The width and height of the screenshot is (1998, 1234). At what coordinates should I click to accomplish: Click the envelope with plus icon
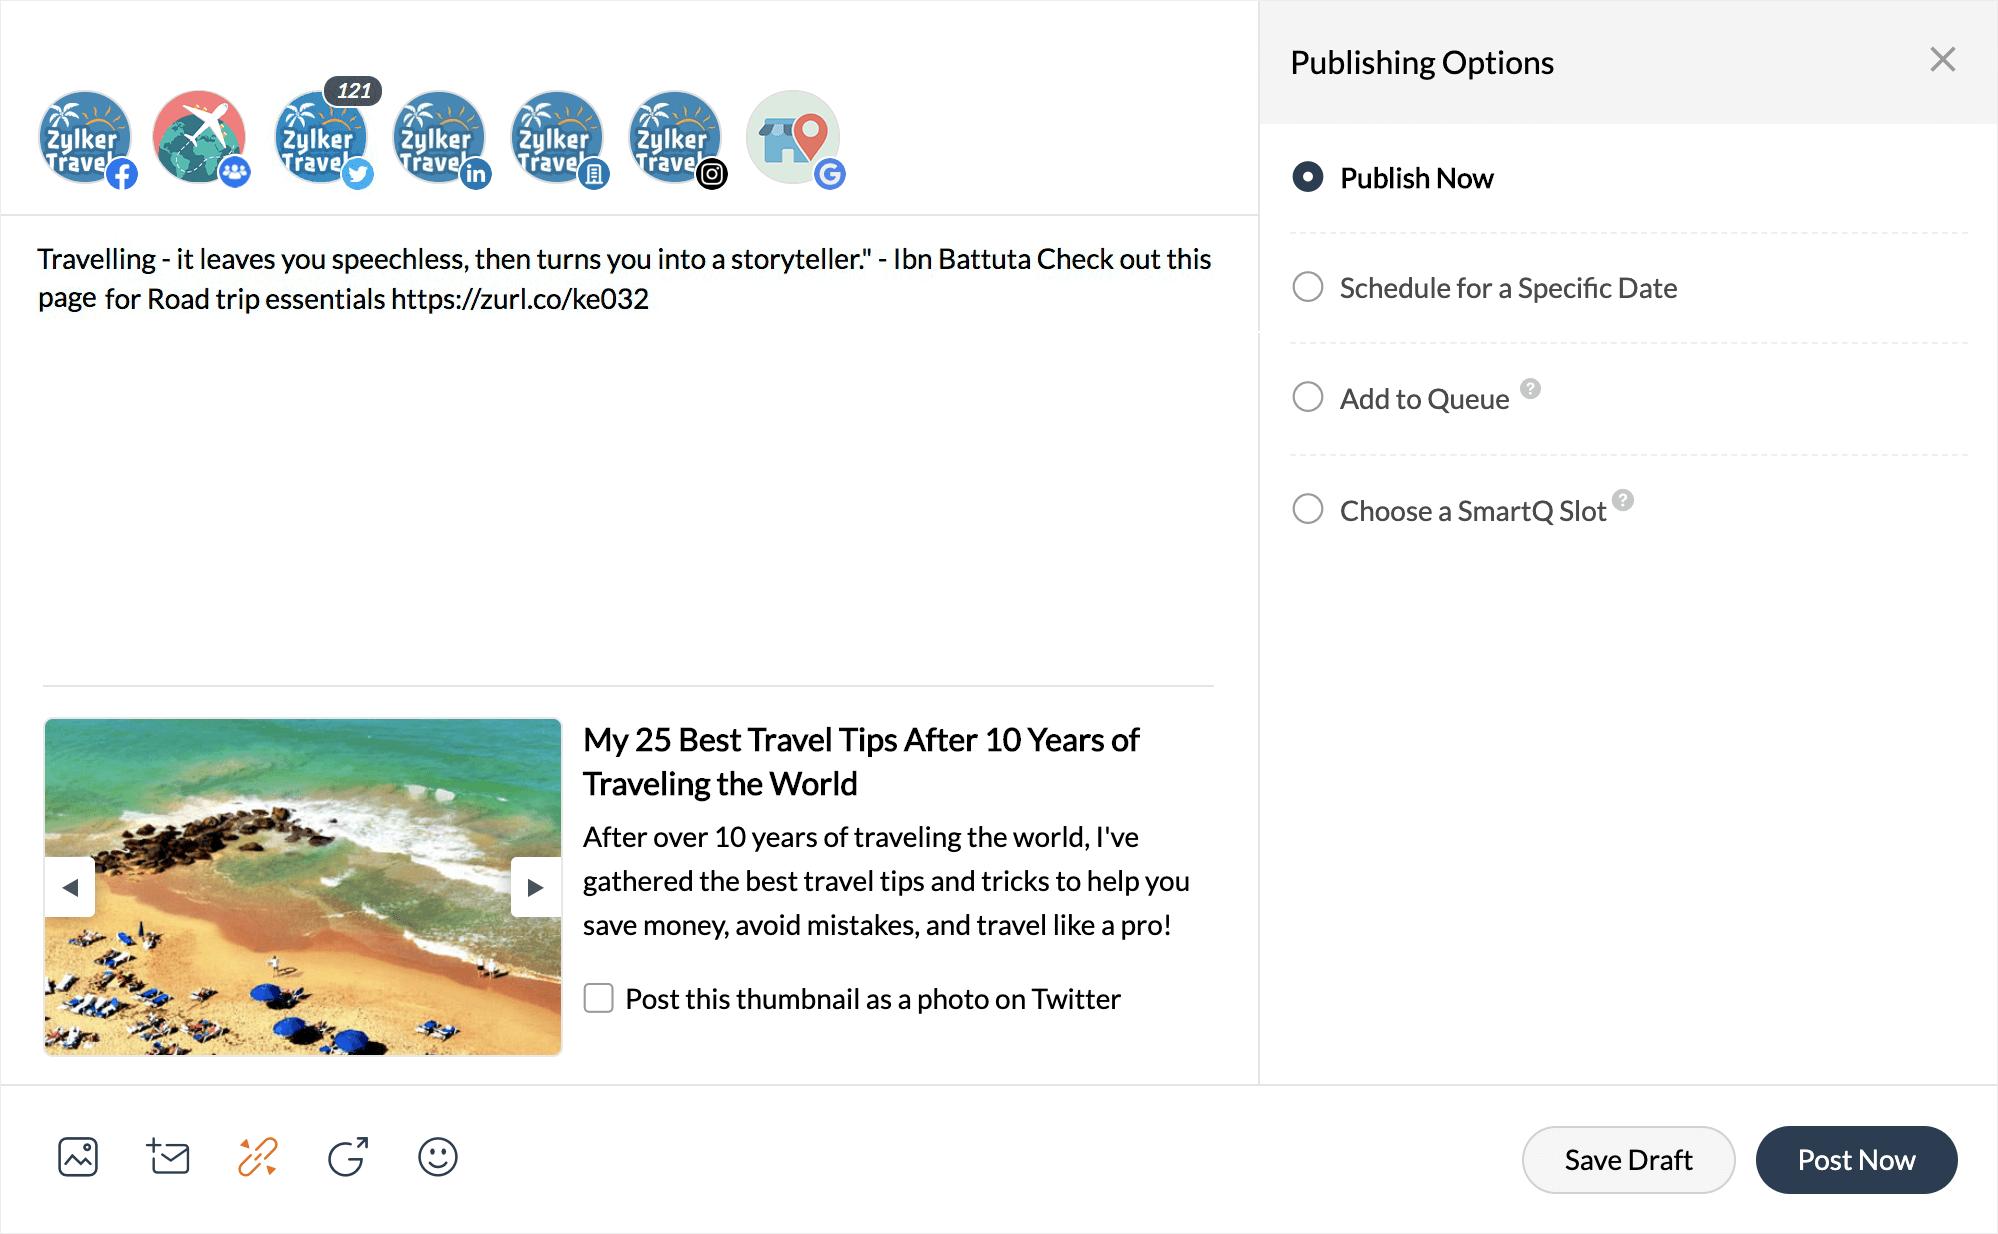click(168, 1157)
